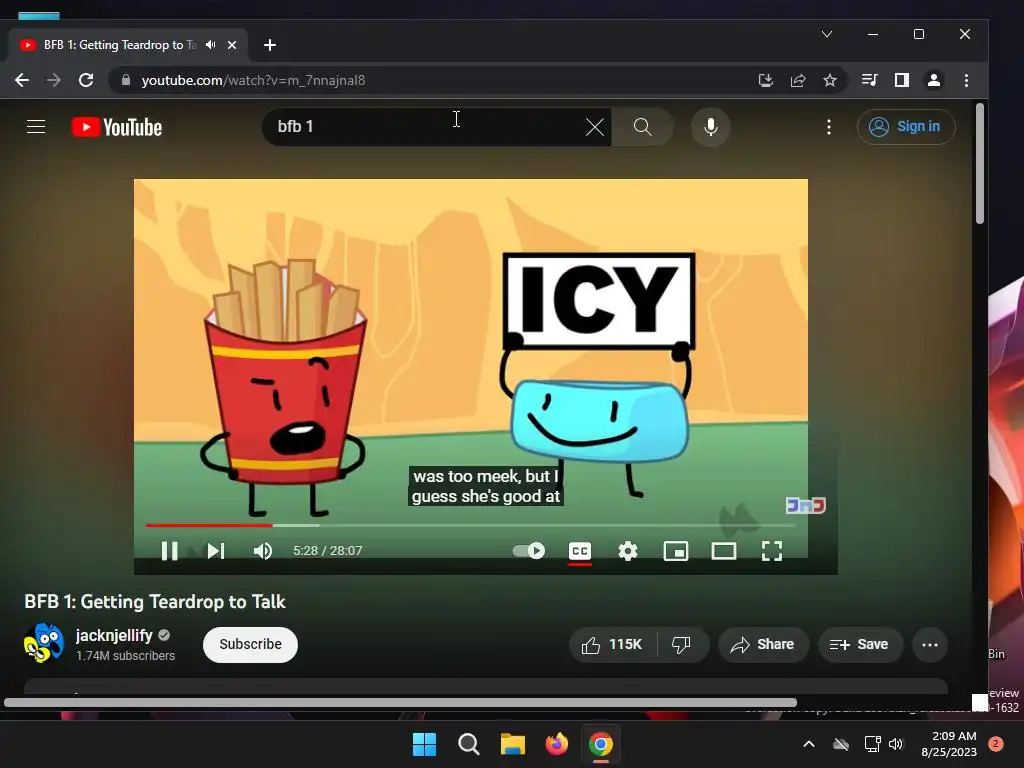The height and width of the screenshot is (768, 1024).
Task: Dislike this video
Action: click(x=682, y=645)
